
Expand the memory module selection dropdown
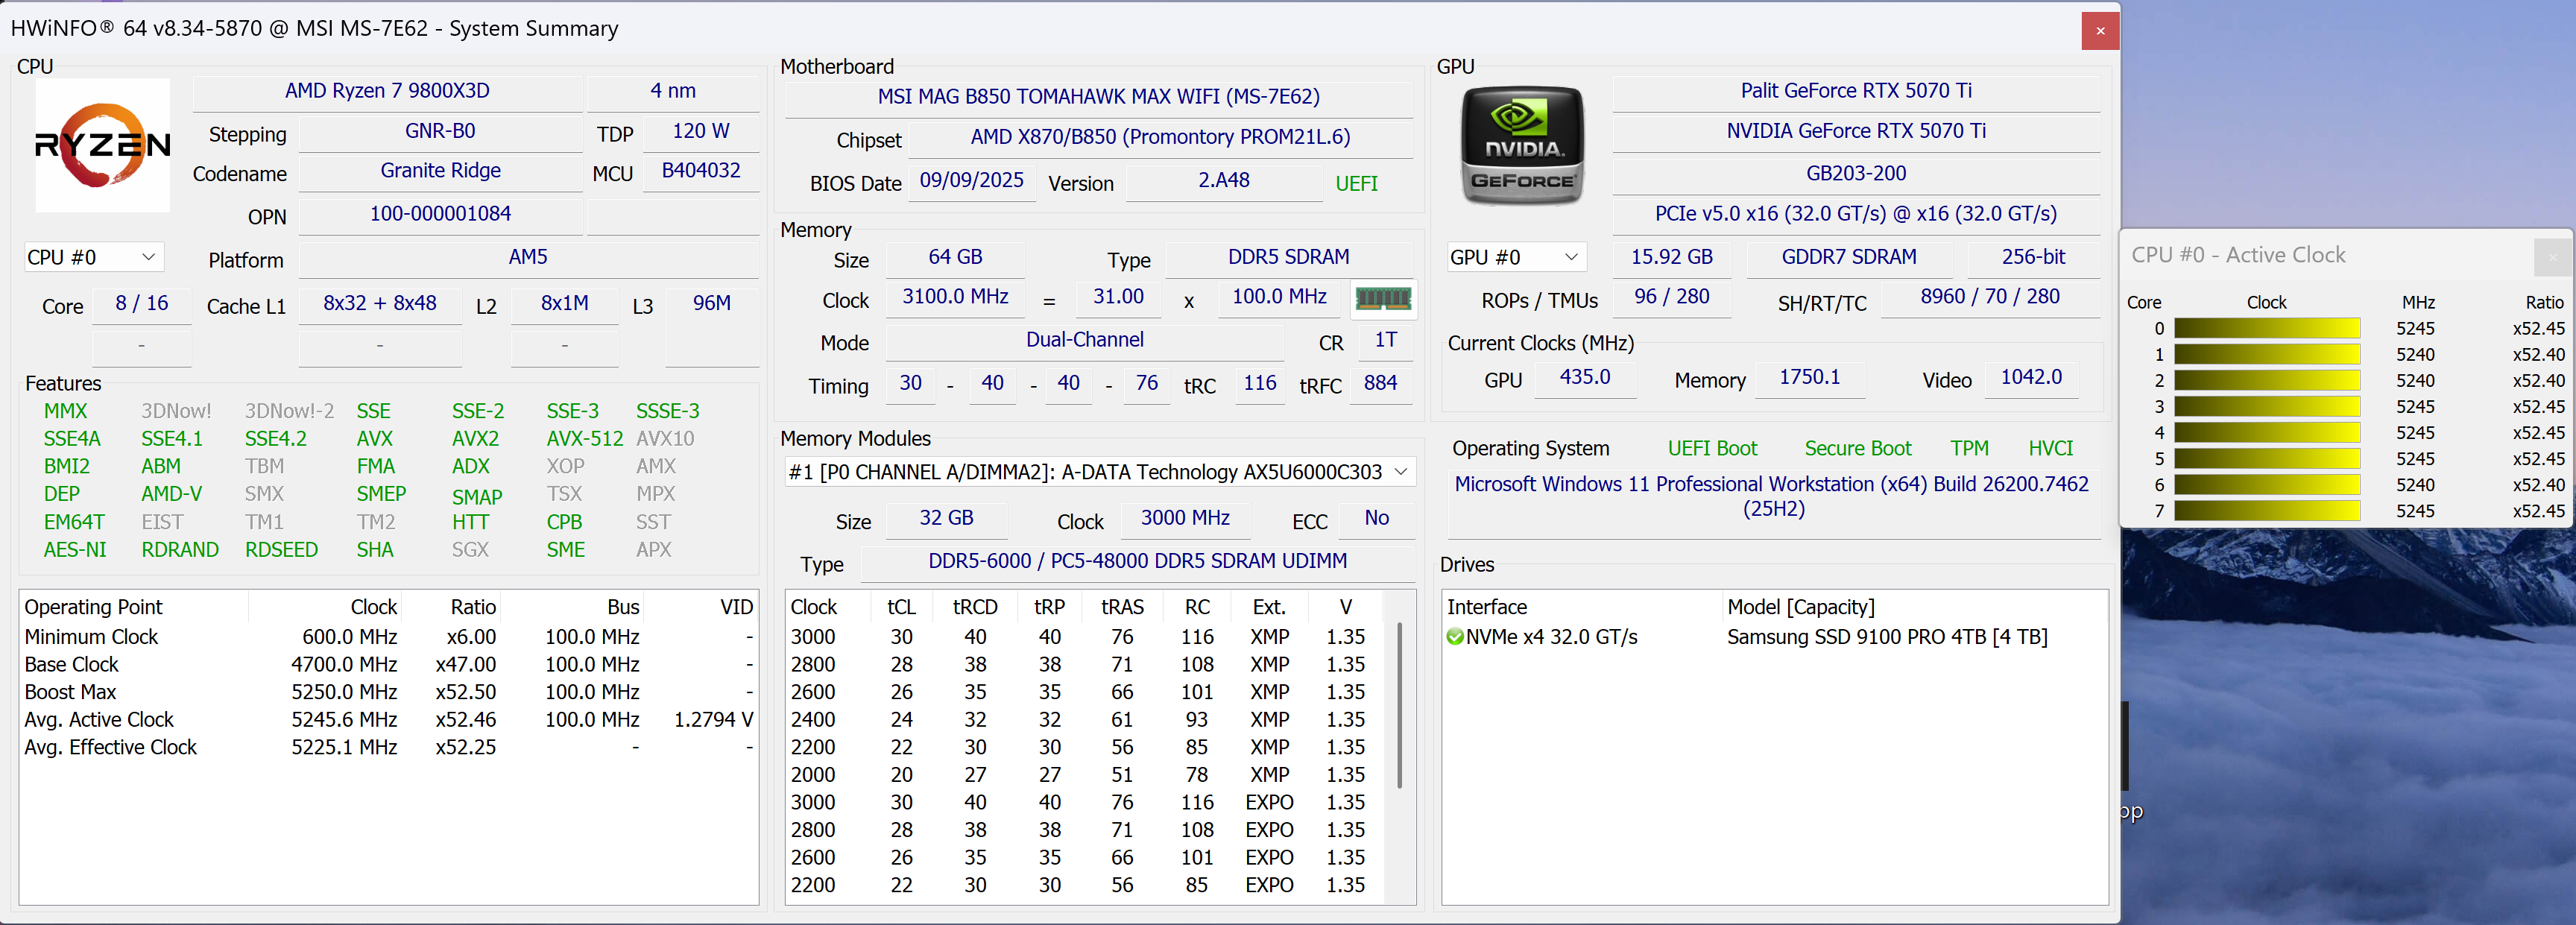click(1400, 471)
